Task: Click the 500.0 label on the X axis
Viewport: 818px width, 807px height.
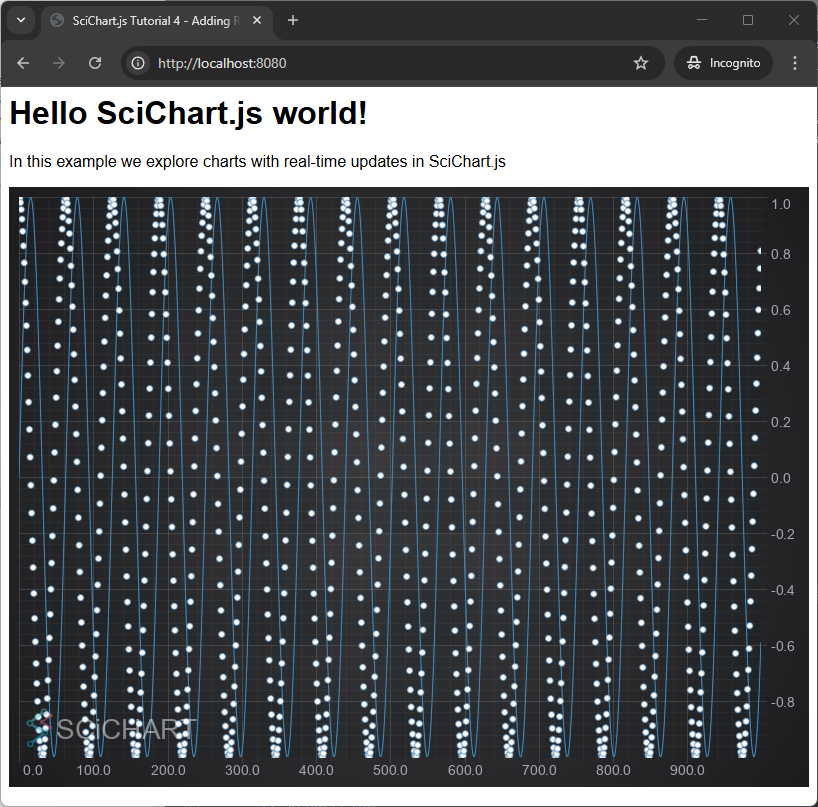Action: point(465,770)
